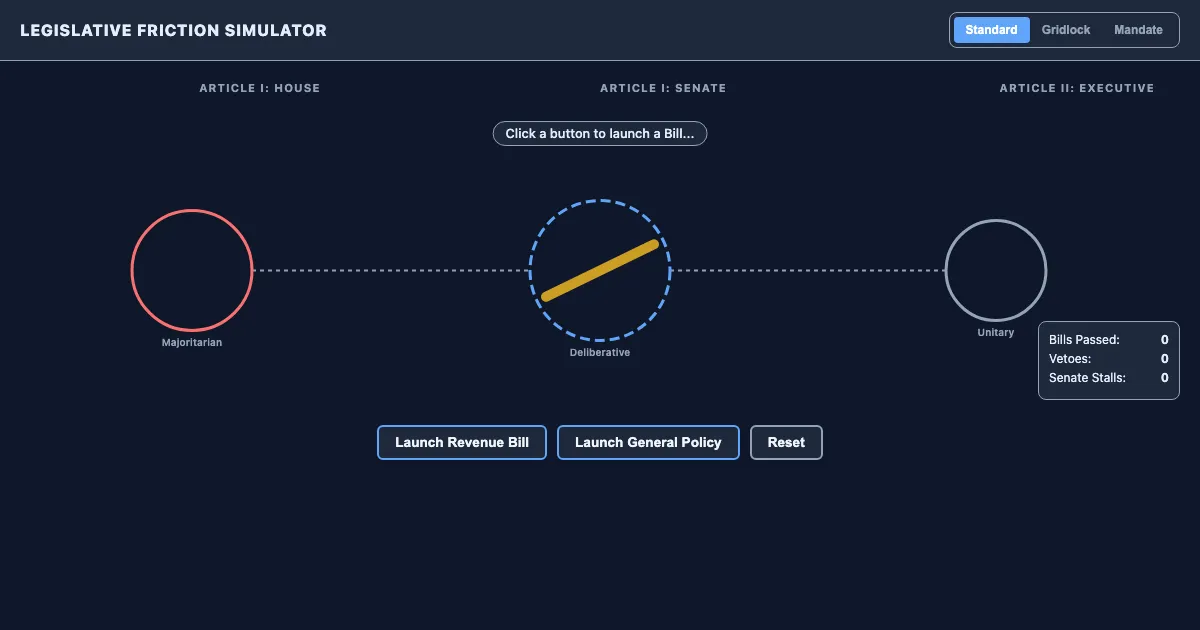Click the 'Senate Stalls:' stat row
1200x630 pixels.
pos(1109,378)
